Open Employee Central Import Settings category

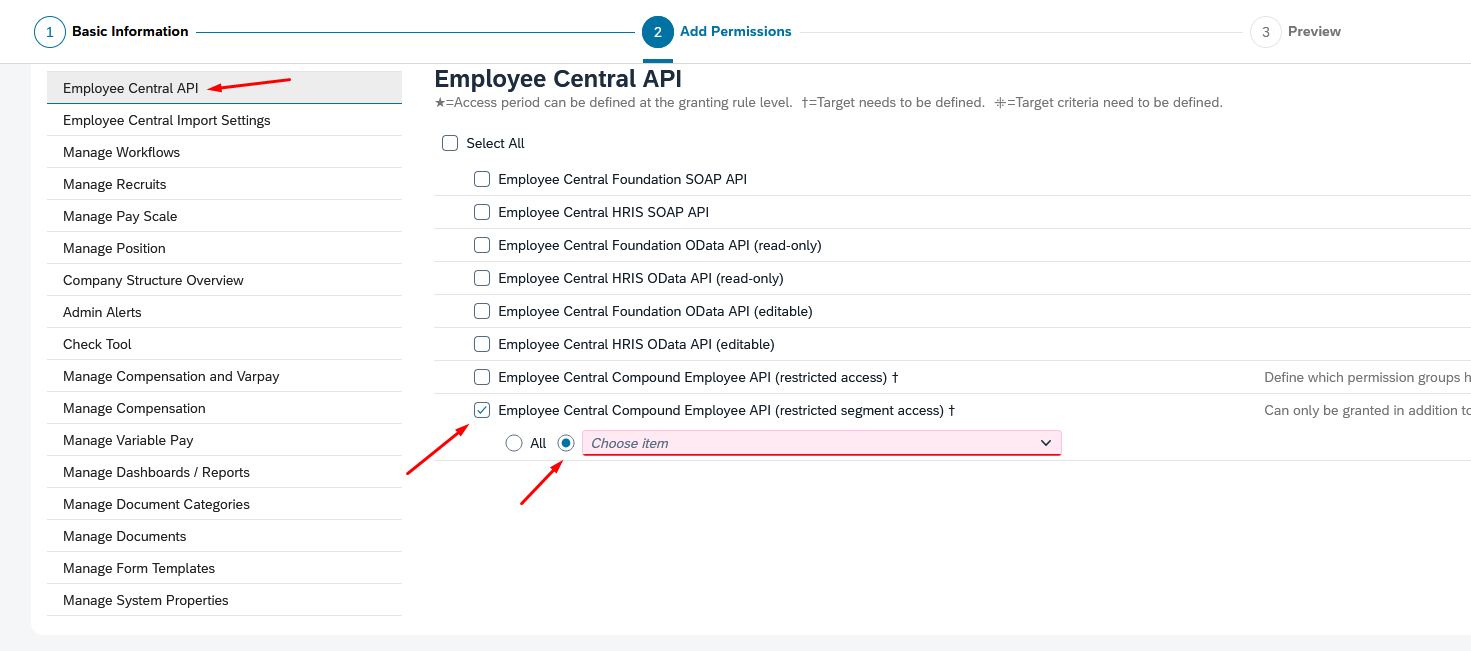pos(167,120)
